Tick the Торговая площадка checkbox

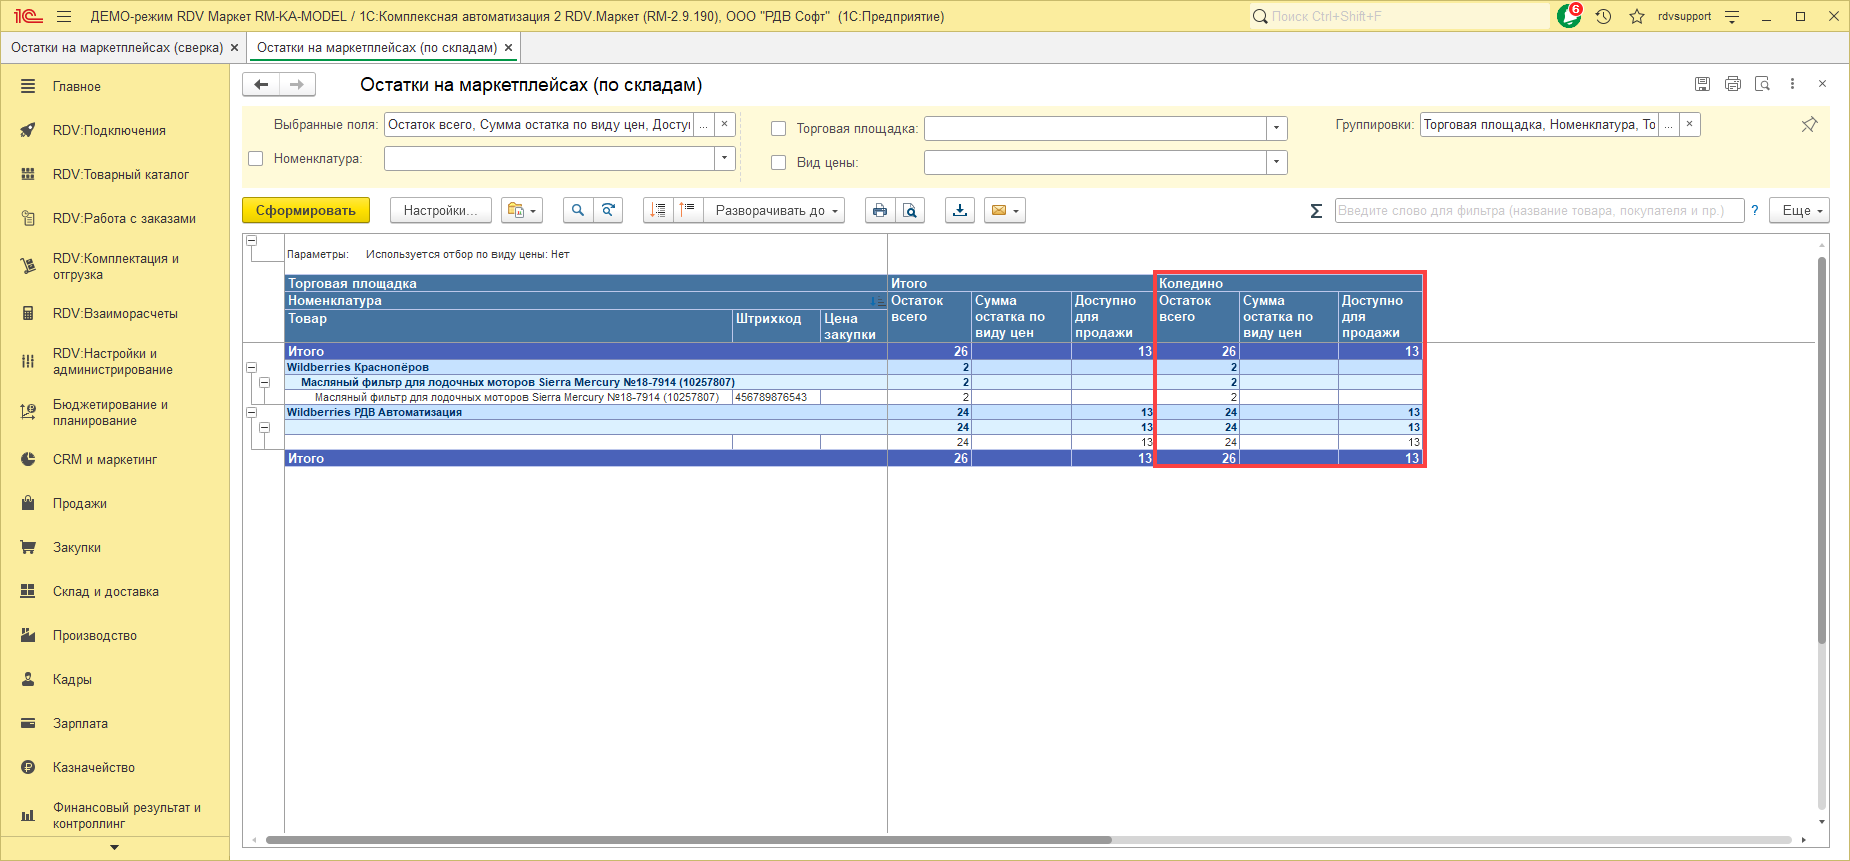778,128
